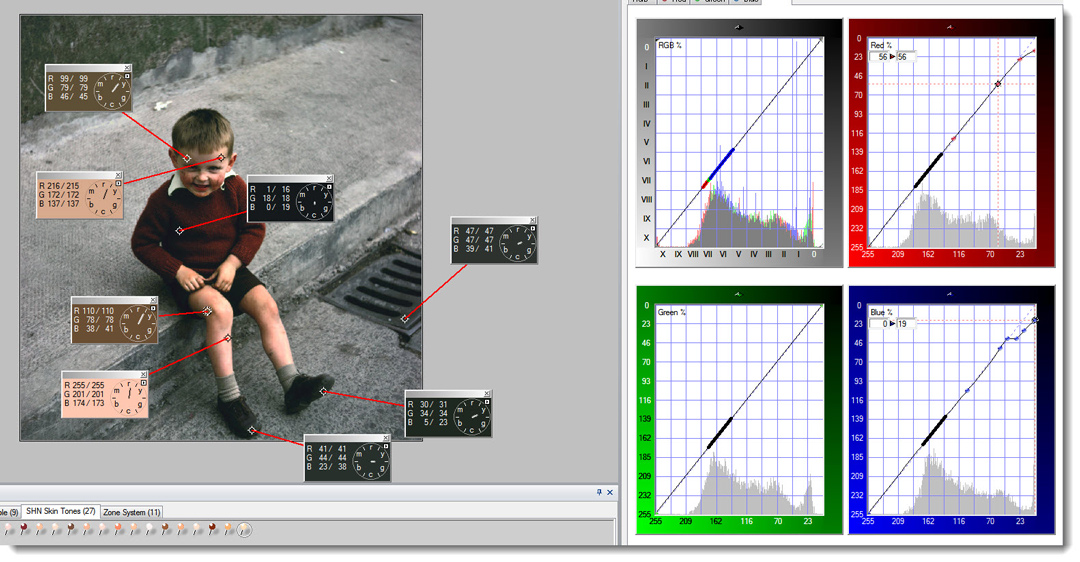Image resolution: width=1080 pixels, height=562 pixels.
Task: Collapse the Red % curve panel arrow
Action: pyautogui.click(x=949, y=27)
